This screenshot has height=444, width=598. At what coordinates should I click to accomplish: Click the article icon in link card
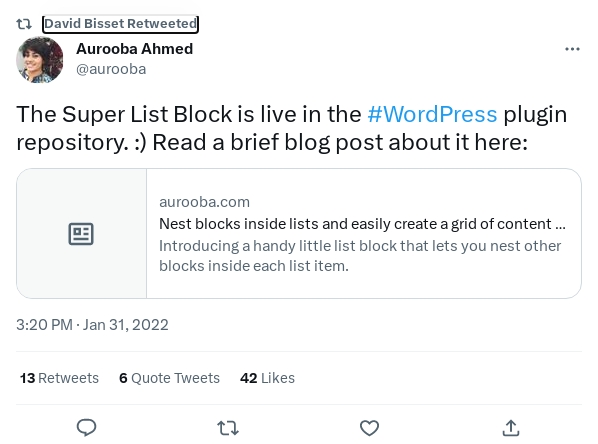pyautogui.click(x=81, y=233)
